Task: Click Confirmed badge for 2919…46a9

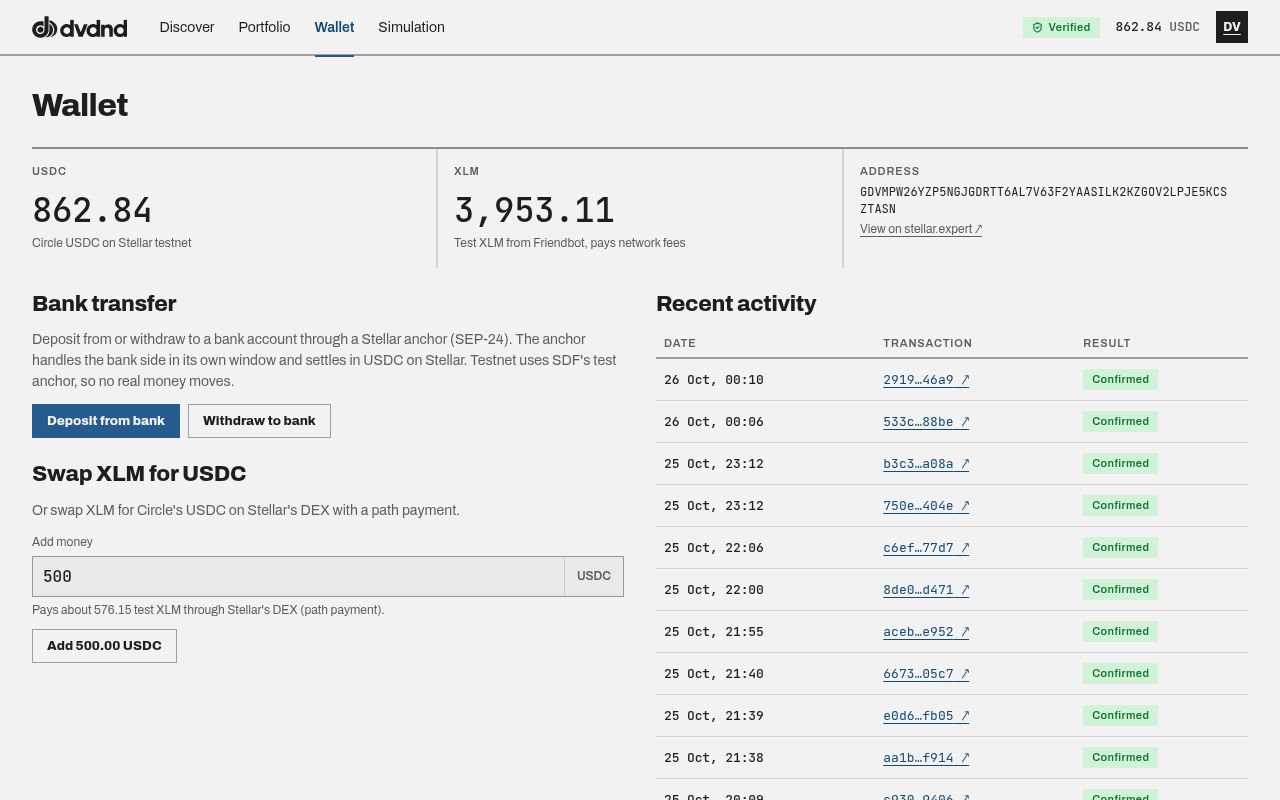Action: [1120, 380]
